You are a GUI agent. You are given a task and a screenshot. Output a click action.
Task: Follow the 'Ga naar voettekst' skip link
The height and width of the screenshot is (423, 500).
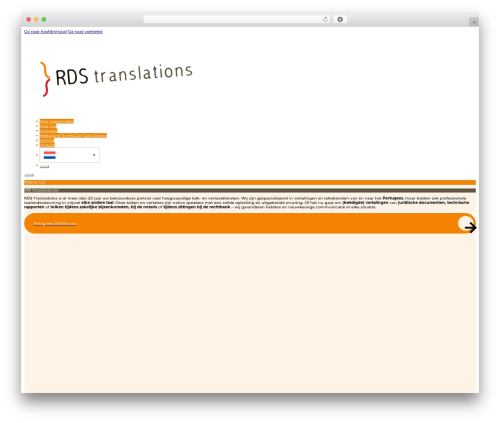click(85, 32)
